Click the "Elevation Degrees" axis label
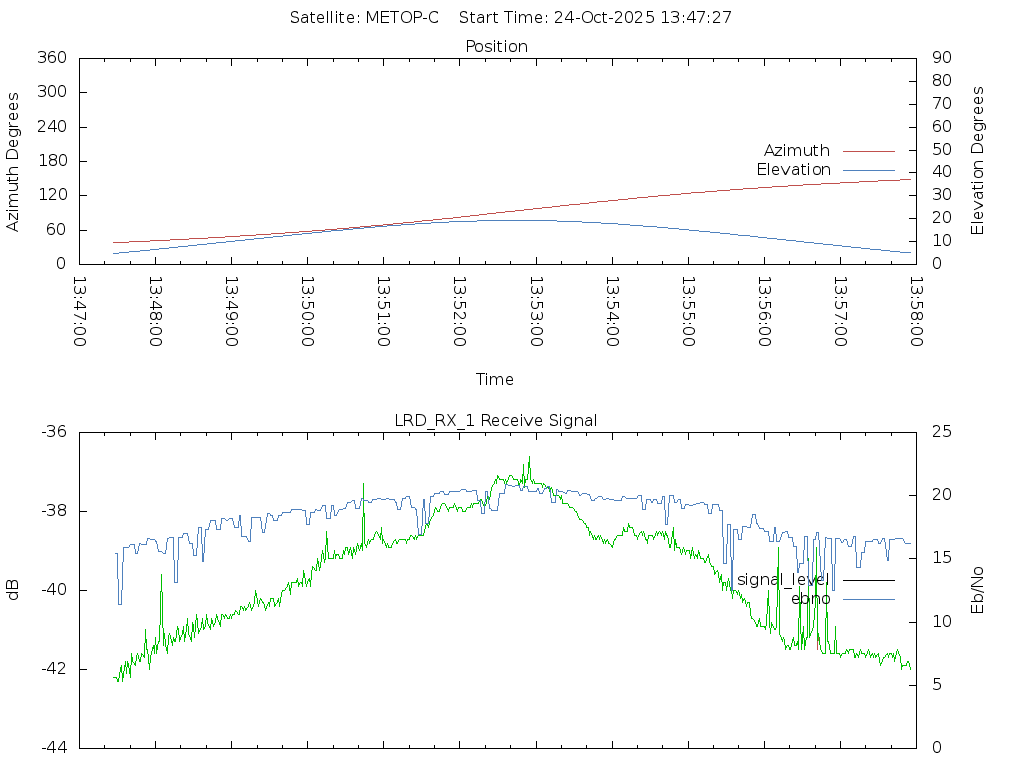Image resolution: width=1024 pixels, height=768 pixels. click(978, 161)
